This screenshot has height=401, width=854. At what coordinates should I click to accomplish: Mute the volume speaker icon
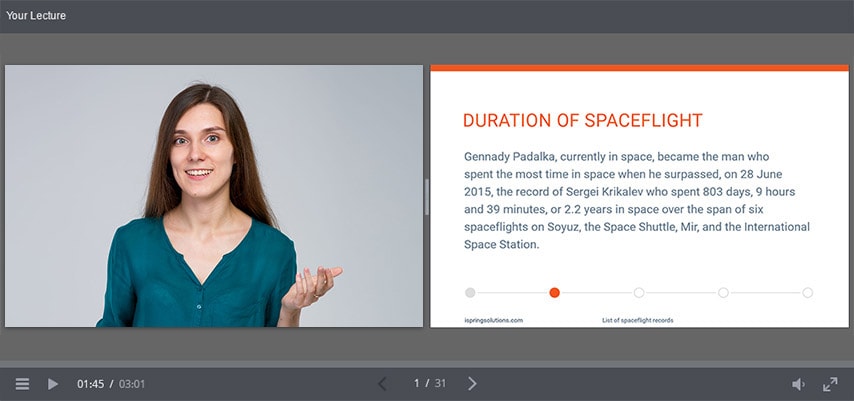point(798,385)
